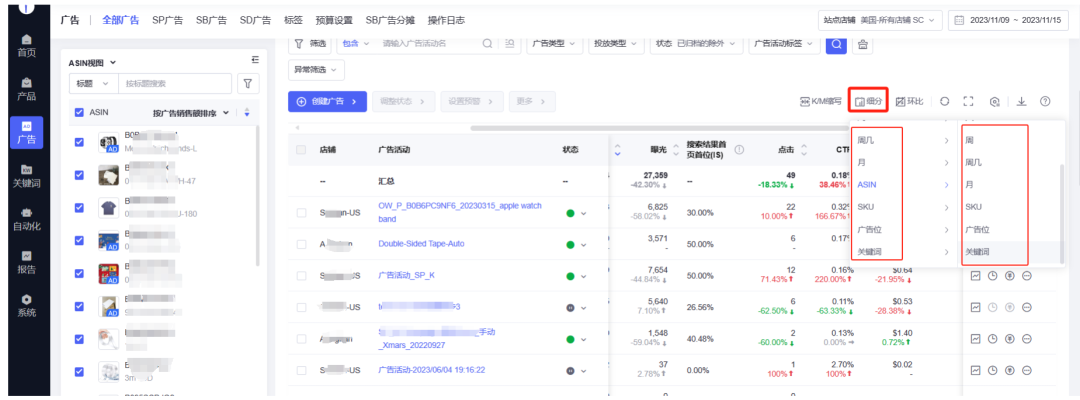The height and width of the screenshot is (400, 1080).
Task: Click the refresh icon in table toolbar
Action: coord(944,101)
